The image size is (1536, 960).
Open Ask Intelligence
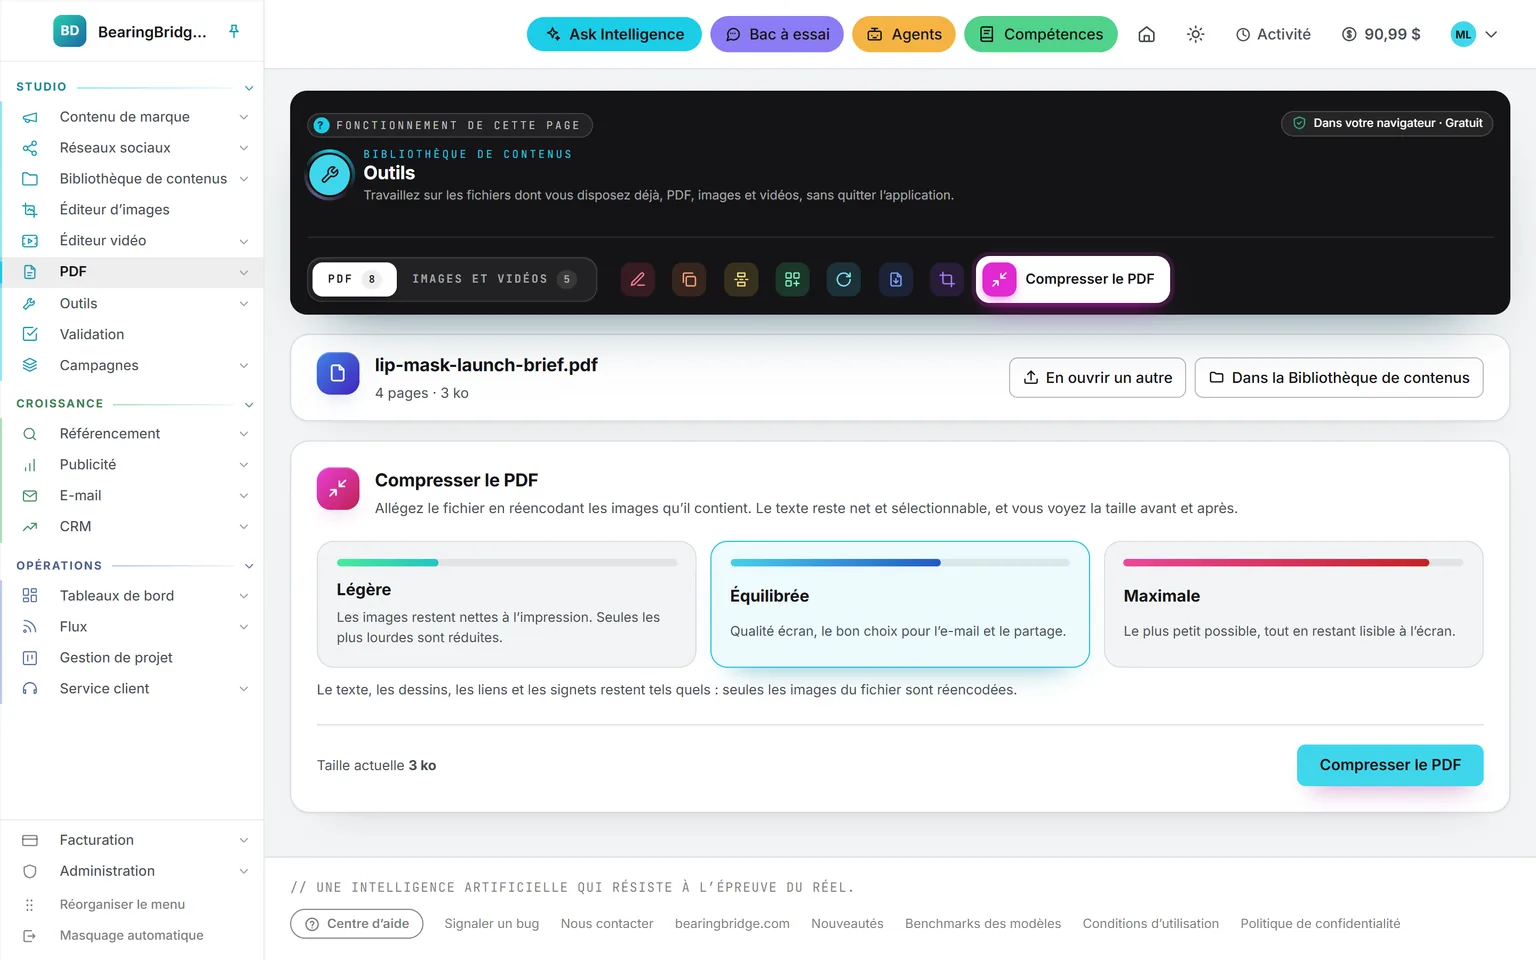click(614, 34)
